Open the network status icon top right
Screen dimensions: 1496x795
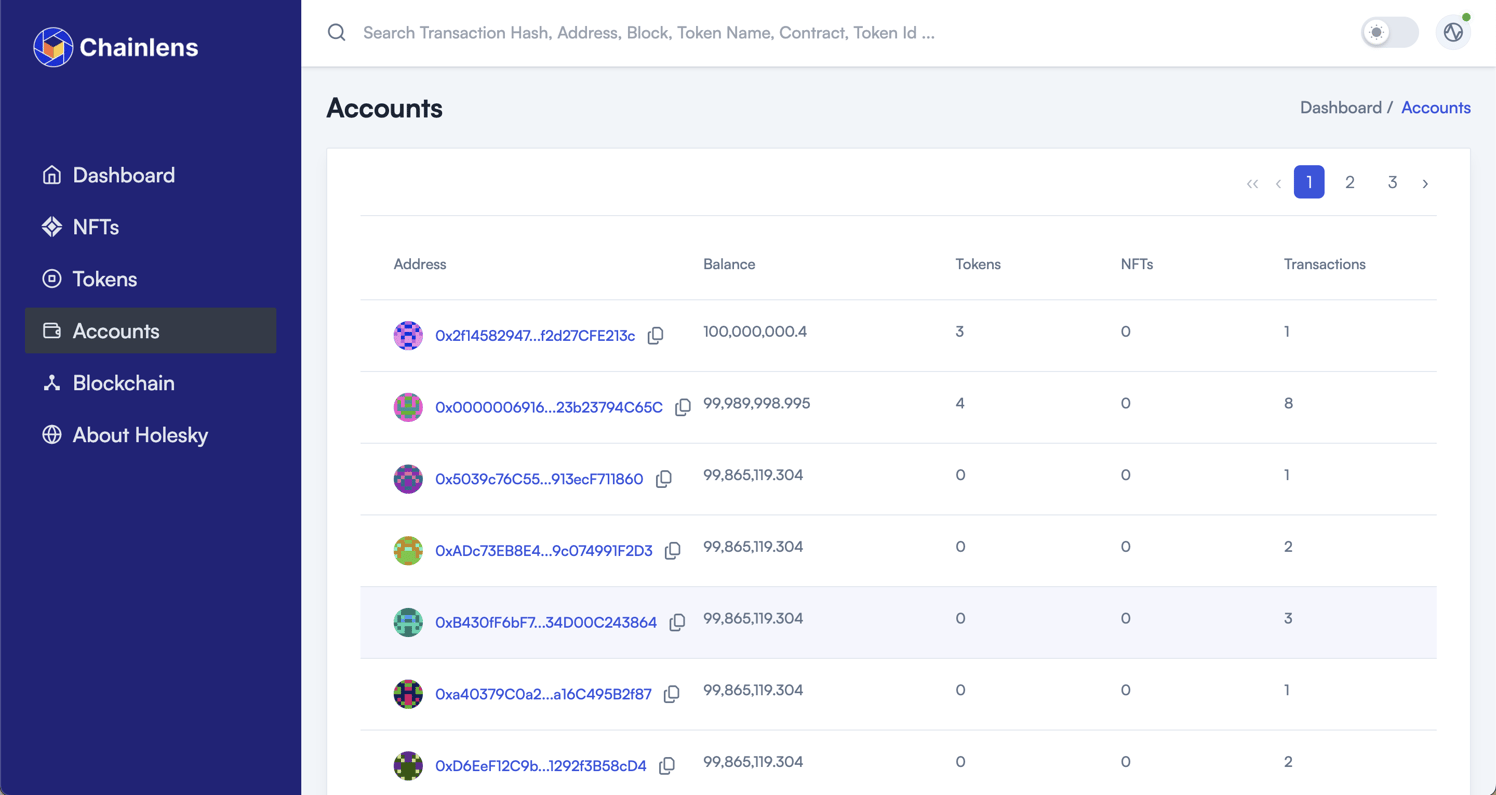coord(1453,32)
